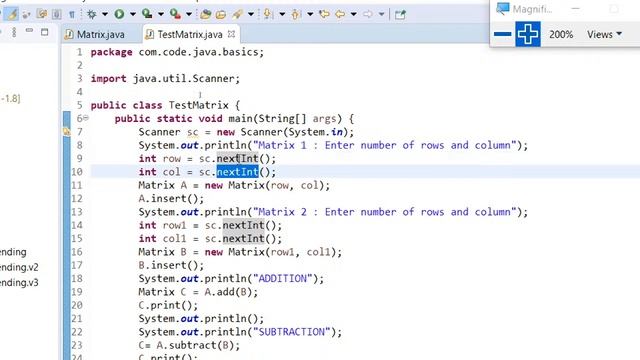Maximize the left side panel
The width and height of the screenshot is (640, 360).
pos(44,32)
